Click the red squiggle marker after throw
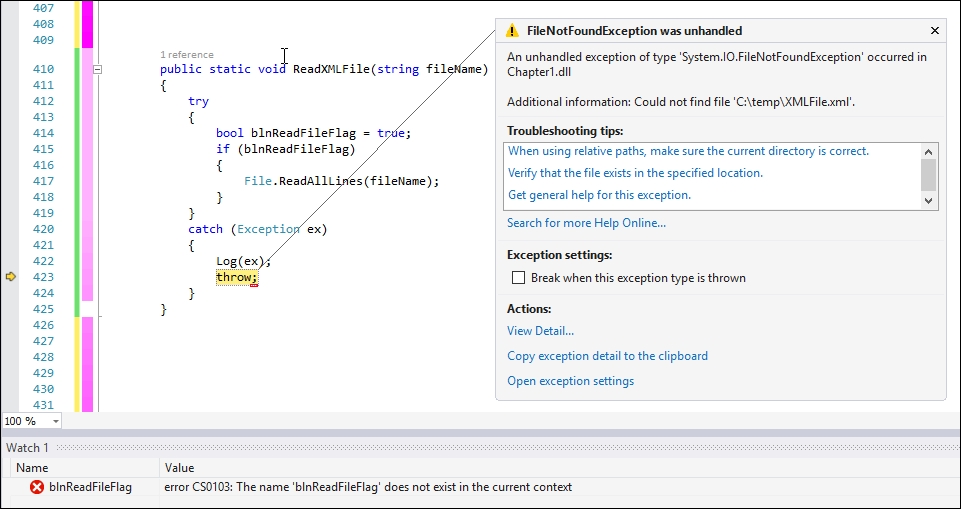Image resolution: width=961 pixels, height=509 pixels. coord(254,285)
